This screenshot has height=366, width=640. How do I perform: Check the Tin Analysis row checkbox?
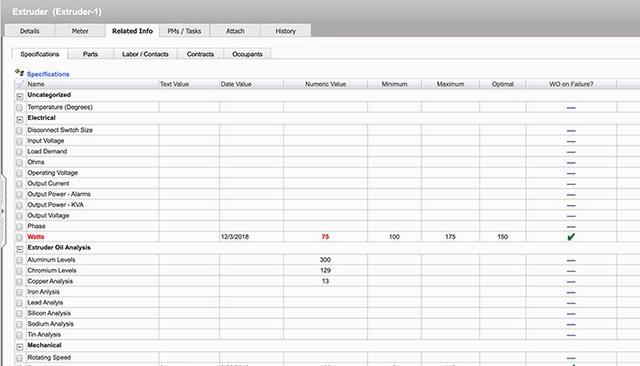pos(19,335)
